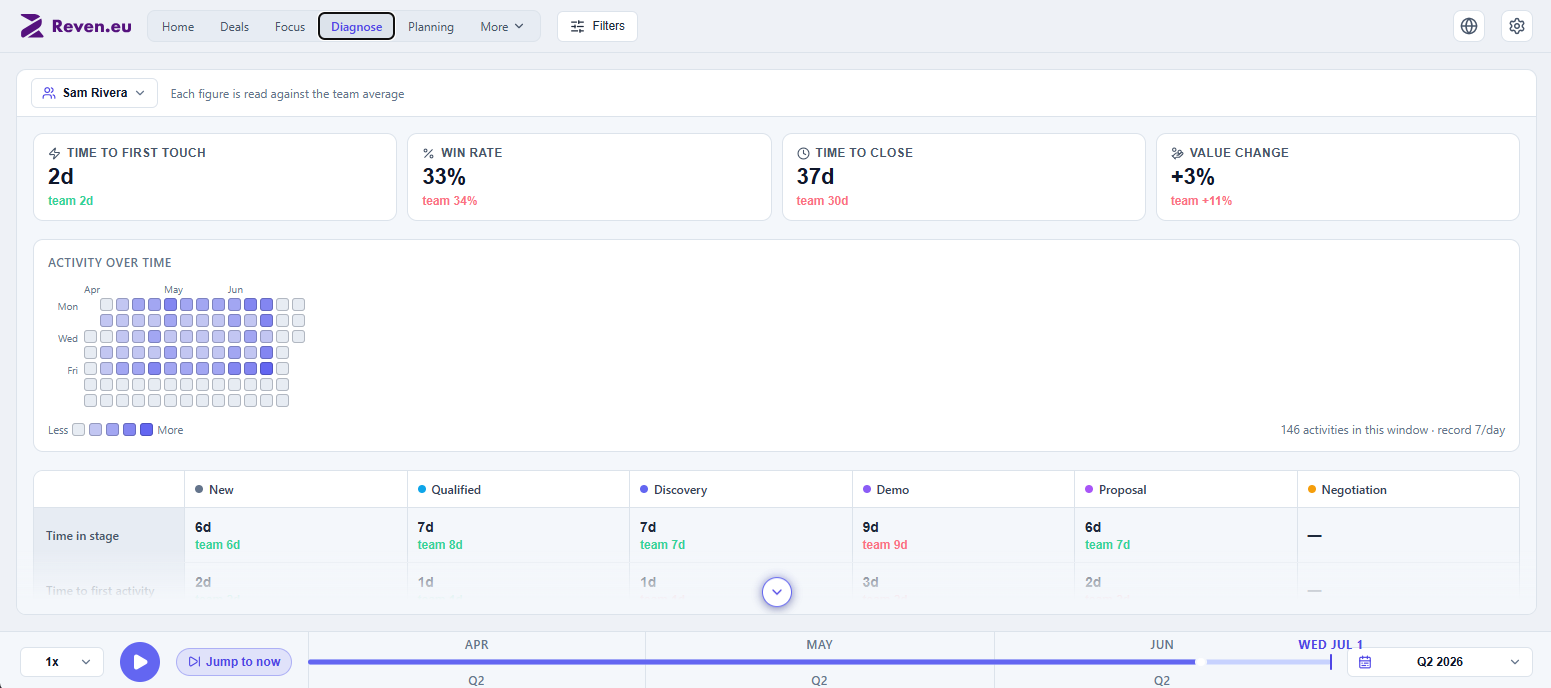The image size is (1551, 688).
Task: Open the Q2 2026 period dropdown
Action: (x=1440, y=662)
